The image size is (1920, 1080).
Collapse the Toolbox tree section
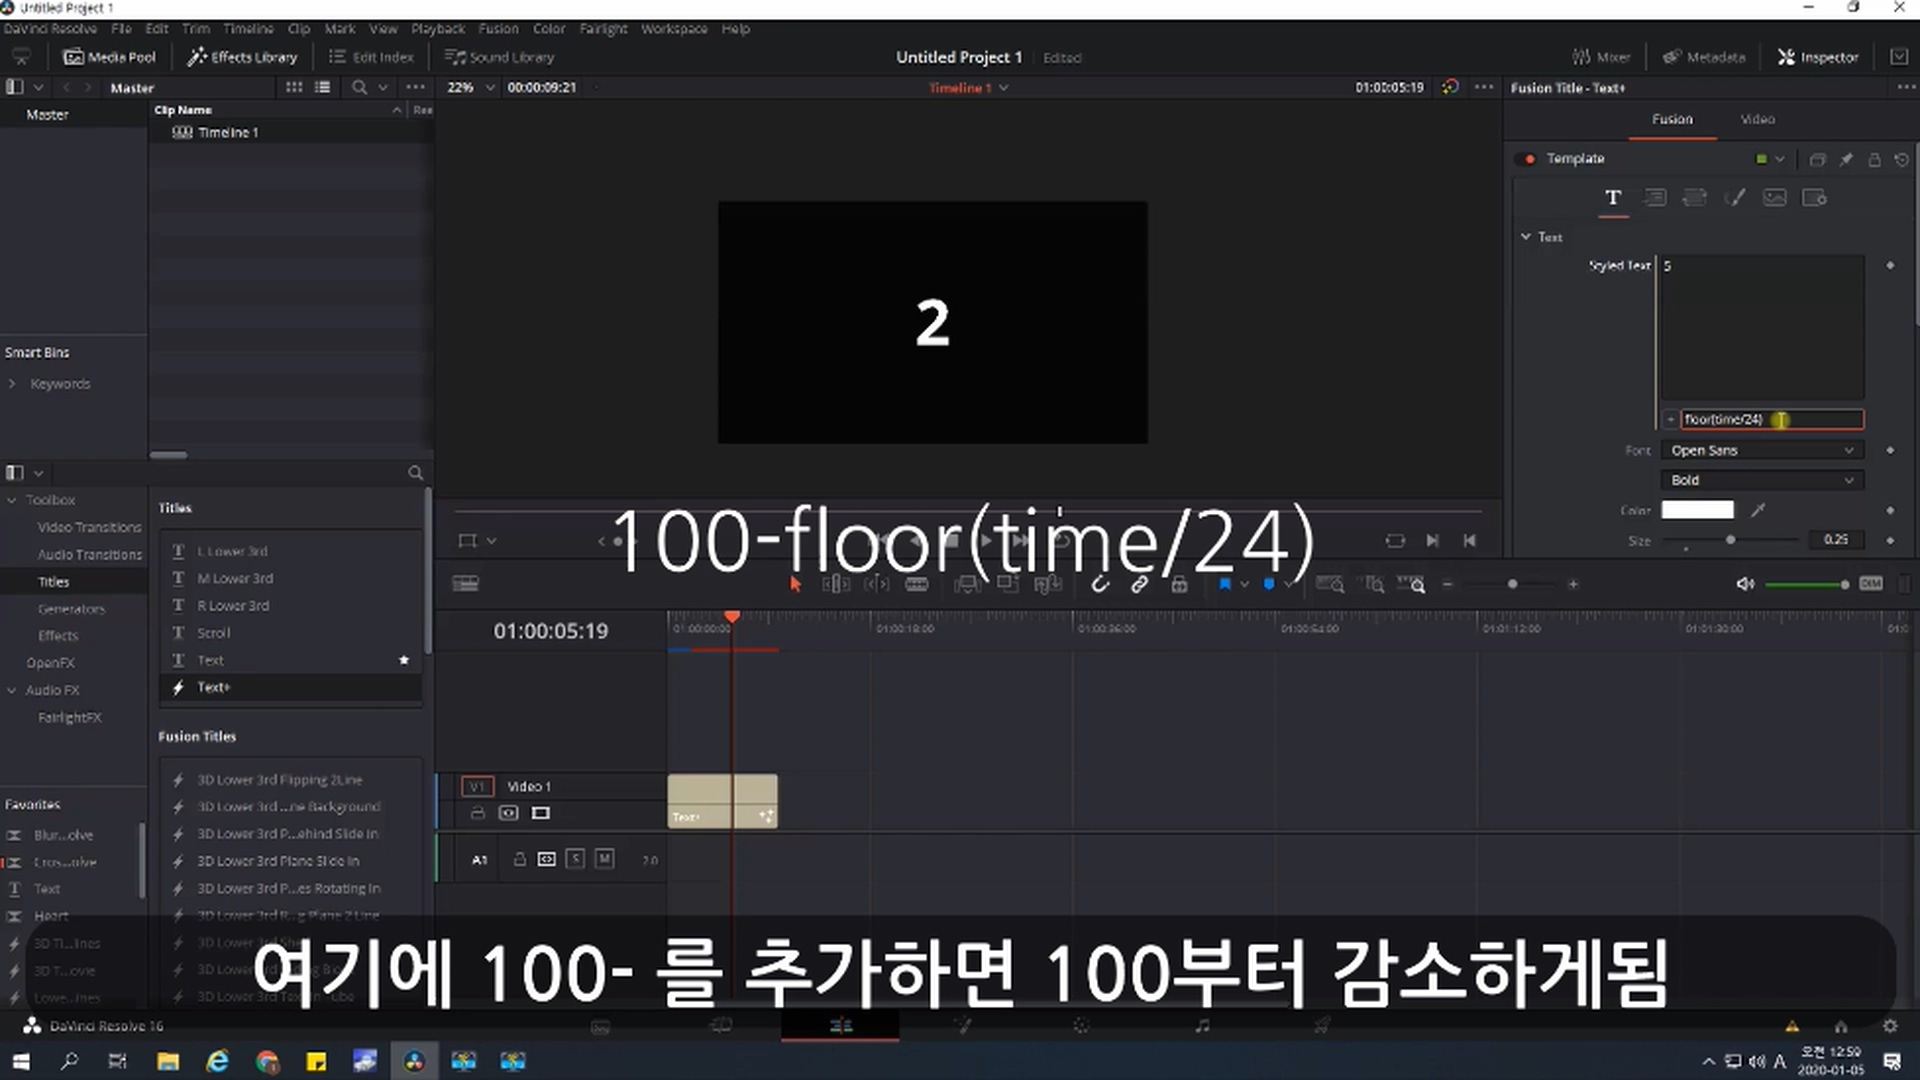pyautogui.click(x=12, y=500)
